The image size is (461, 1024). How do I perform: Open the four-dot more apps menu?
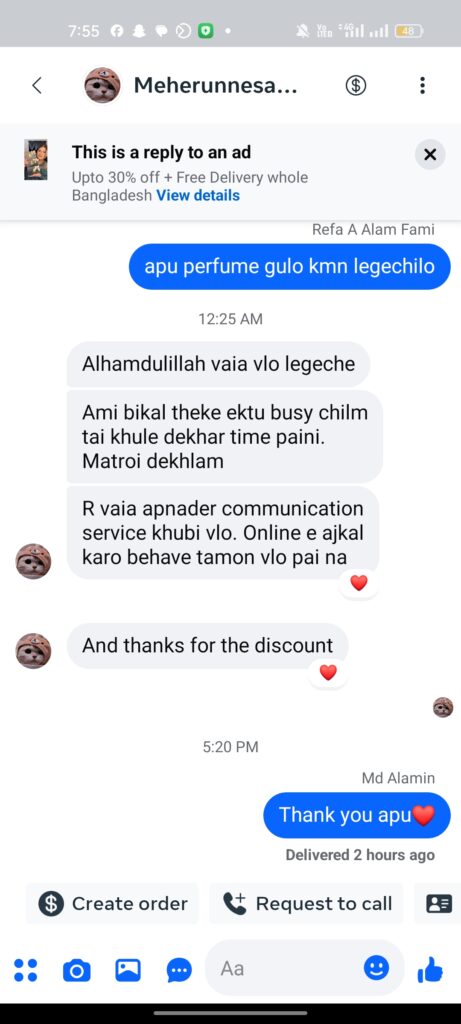[25, 970]
